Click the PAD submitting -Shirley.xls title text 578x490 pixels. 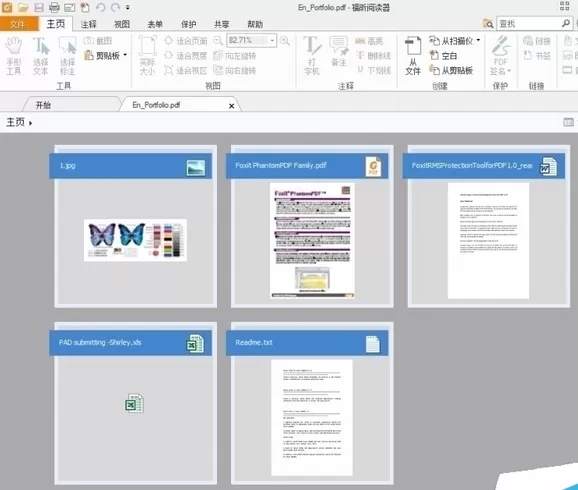click(100, 343)
